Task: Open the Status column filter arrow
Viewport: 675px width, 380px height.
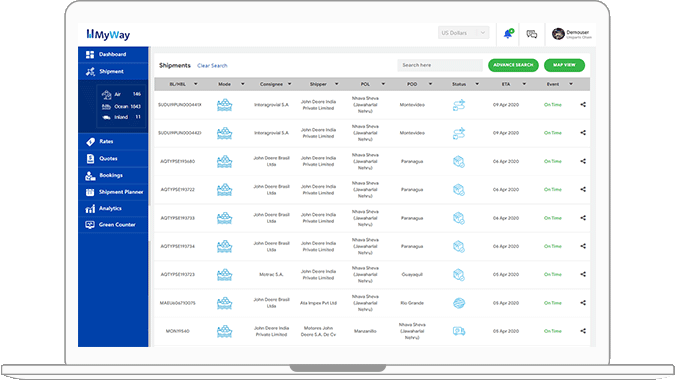Action: [x=477, y=84]
